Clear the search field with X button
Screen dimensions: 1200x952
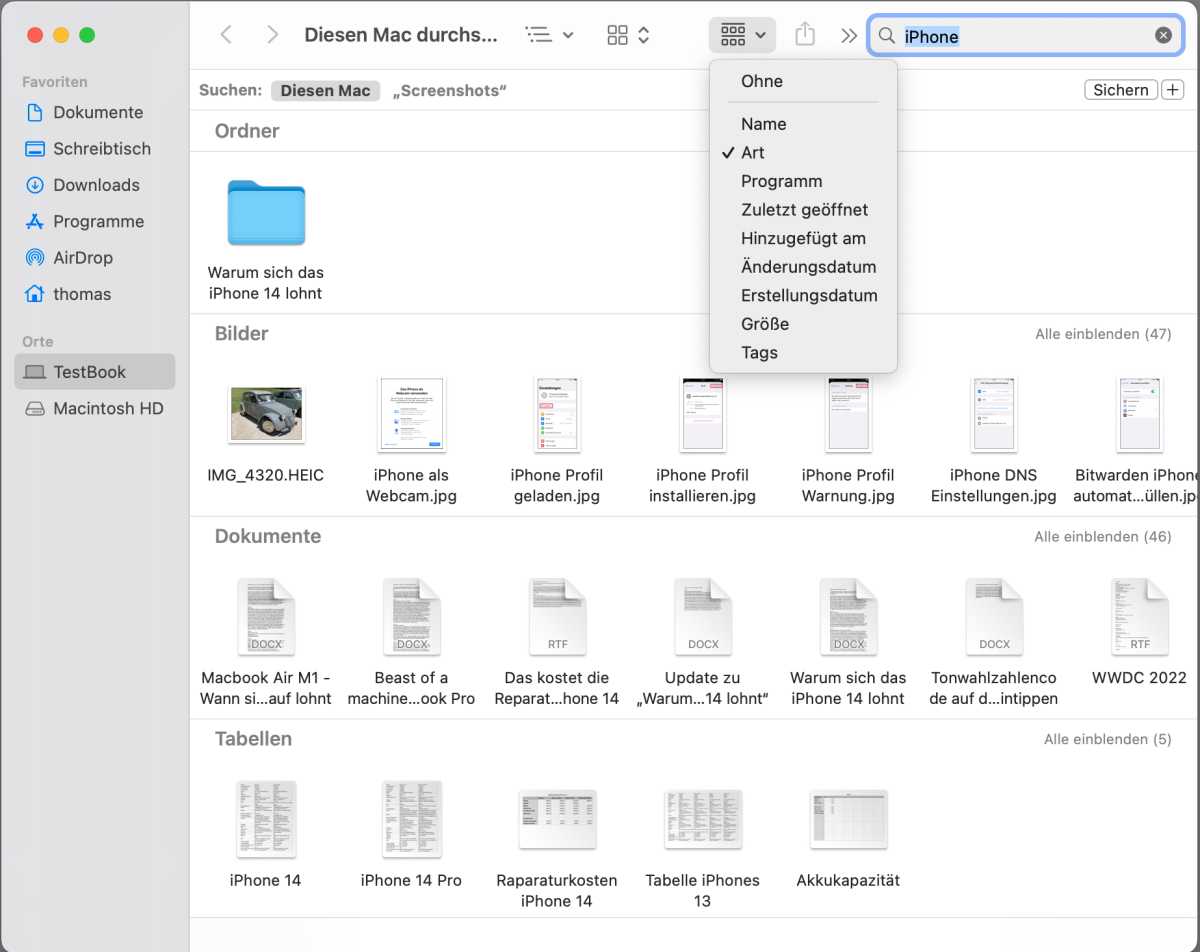1163,35
